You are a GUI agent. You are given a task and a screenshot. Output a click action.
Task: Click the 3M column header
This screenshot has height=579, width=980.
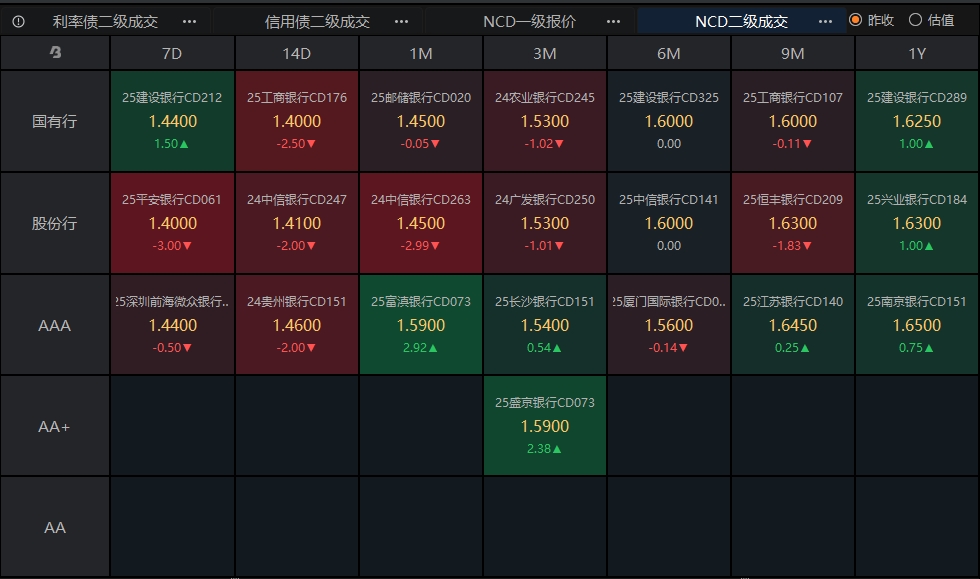pos(544,53)
